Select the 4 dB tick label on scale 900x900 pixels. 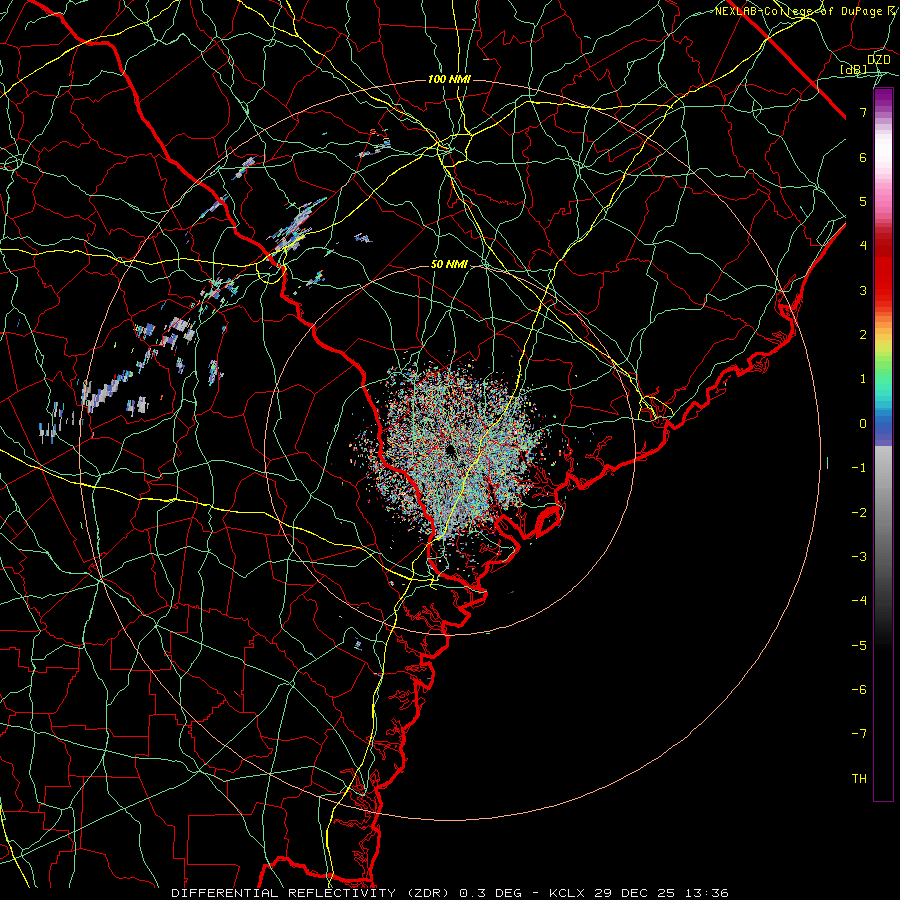coord(863,246)
